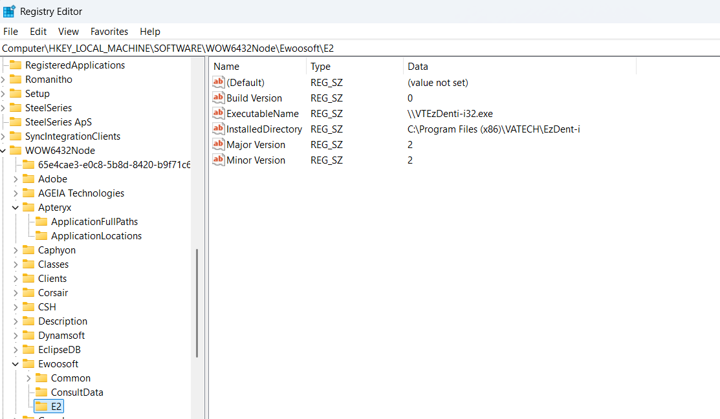Viewport: 720px width, 419px height.
Task: Click the Caphyon folder icon
Action: tap(28, 250)
